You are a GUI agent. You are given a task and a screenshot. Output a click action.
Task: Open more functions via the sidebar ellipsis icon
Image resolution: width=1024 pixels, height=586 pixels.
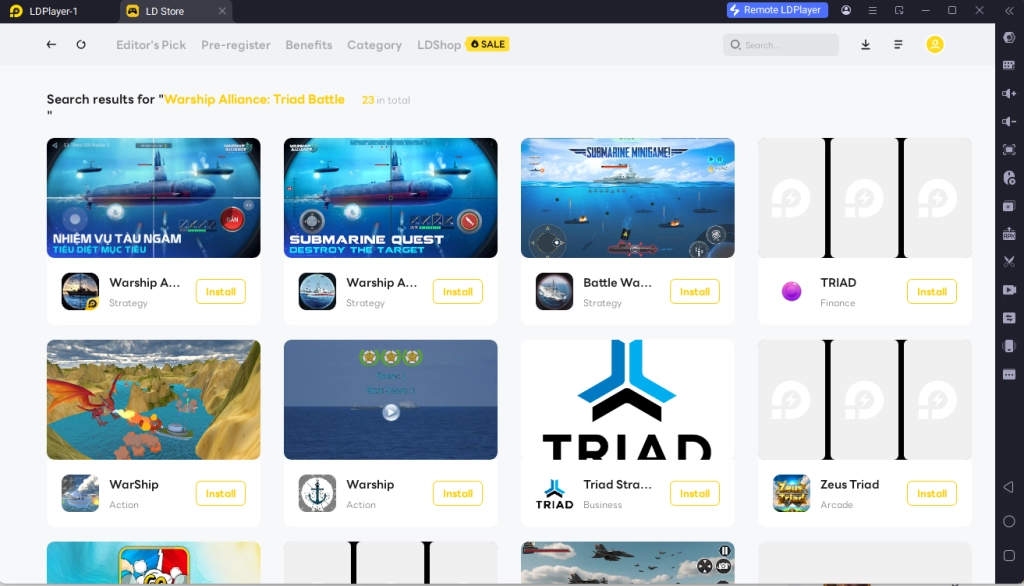(1010, 373)
